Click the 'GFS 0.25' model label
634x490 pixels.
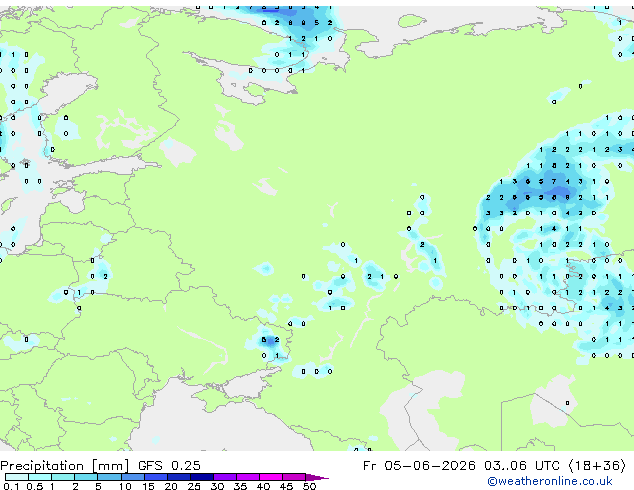(x=169, y=466)
